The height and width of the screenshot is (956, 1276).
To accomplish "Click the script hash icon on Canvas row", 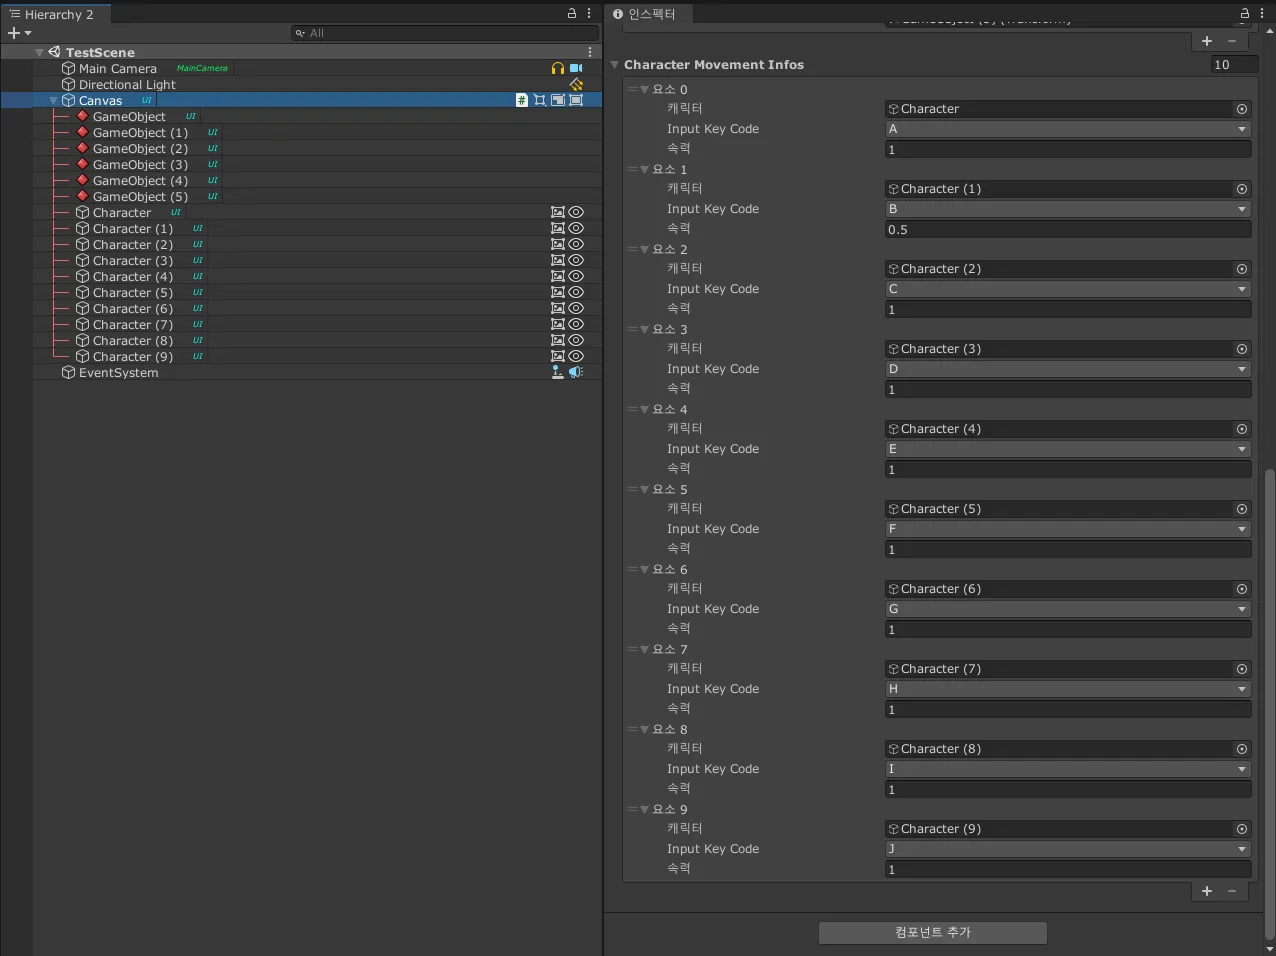I will (522, 100).
